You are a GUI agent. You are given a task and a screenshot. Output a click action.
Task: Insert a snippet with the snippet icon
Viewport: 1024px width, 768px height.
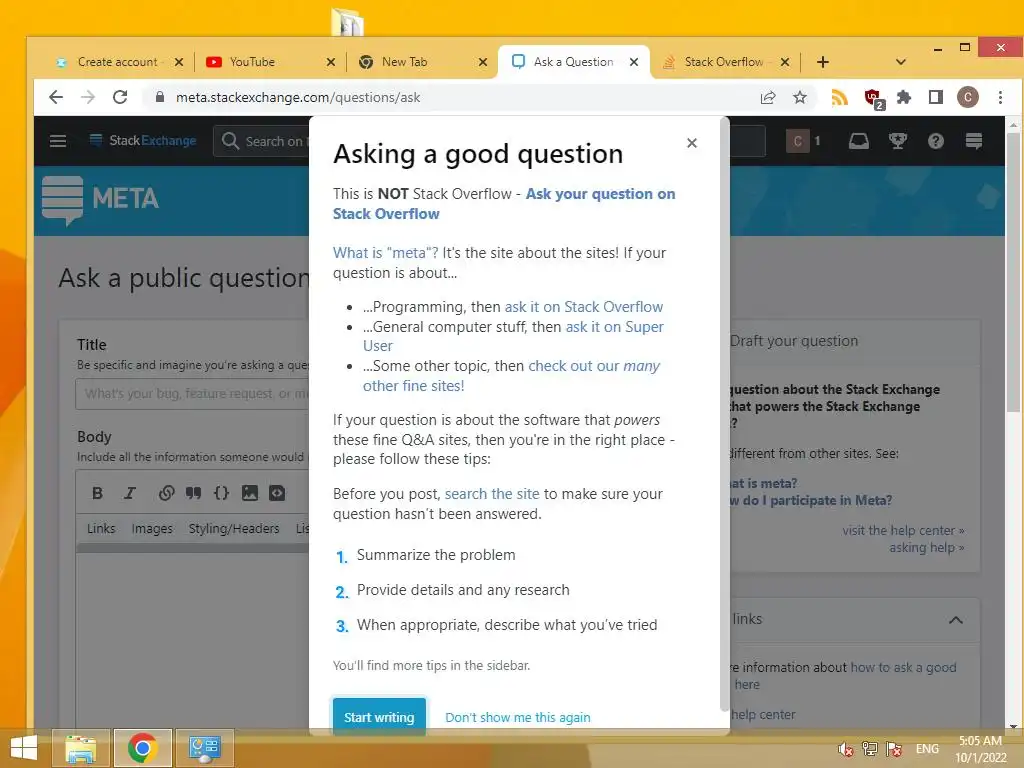277,493
